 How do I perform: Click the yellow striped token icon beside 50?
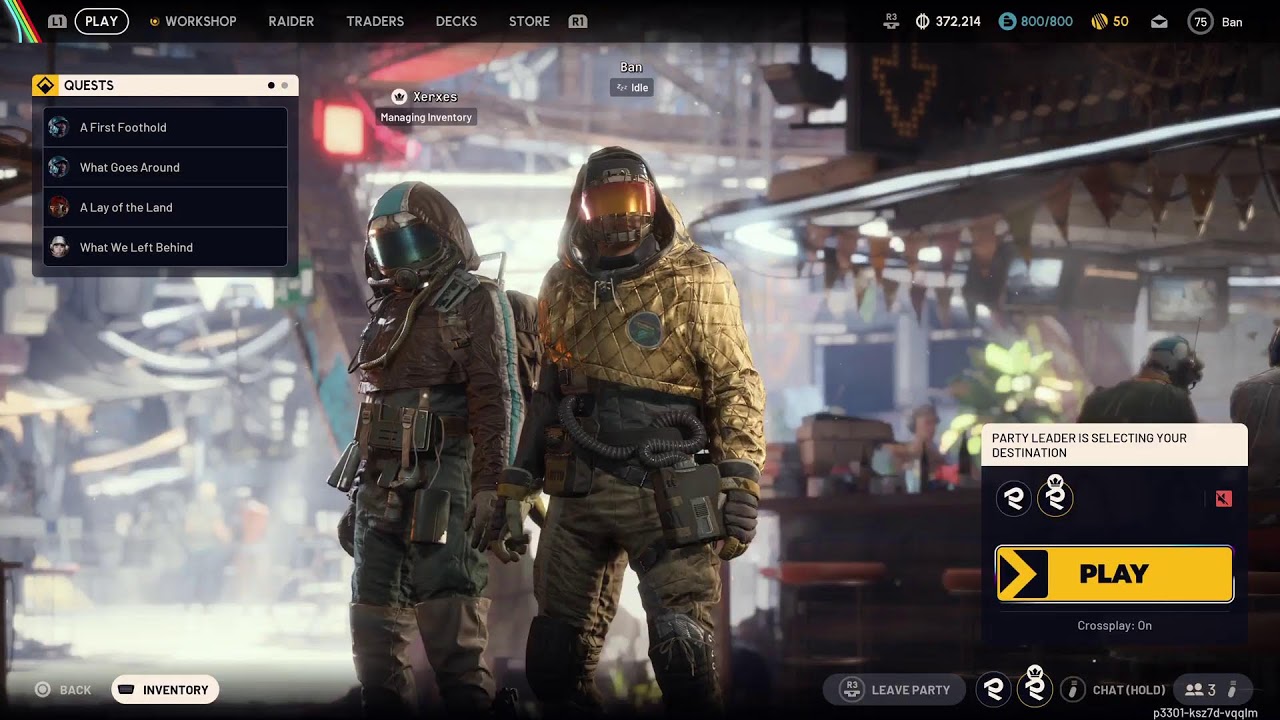(x=1099, y=21)
